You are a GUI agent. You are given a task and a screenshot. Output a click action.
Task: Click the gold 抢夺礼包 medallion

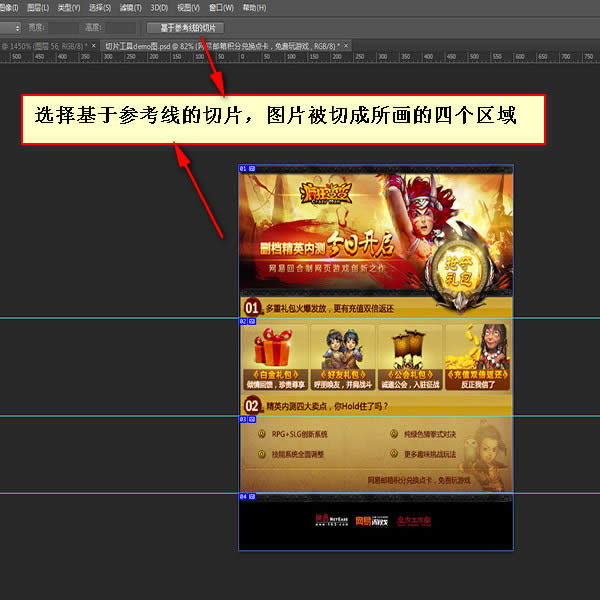(x=459, y=268)
